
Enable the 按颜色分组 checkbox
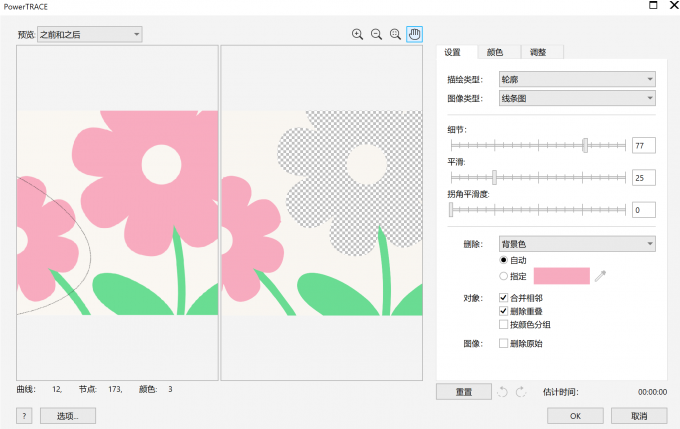tap(504, 324)
